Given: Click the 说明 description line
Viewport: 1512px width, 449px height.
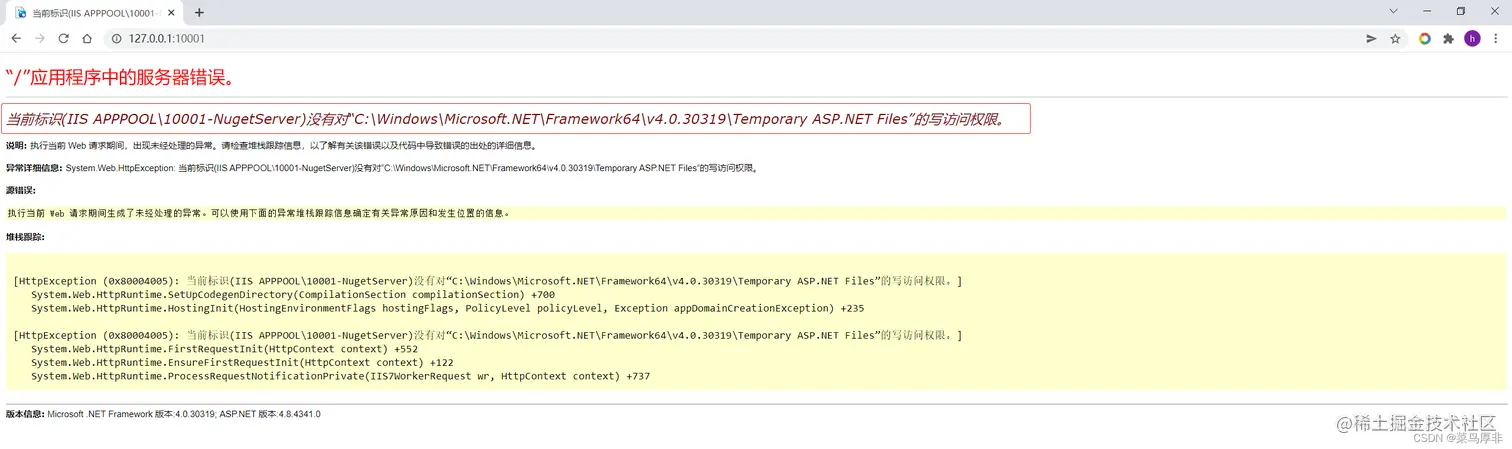Looking at the screenshot, I should click(271, 145).
